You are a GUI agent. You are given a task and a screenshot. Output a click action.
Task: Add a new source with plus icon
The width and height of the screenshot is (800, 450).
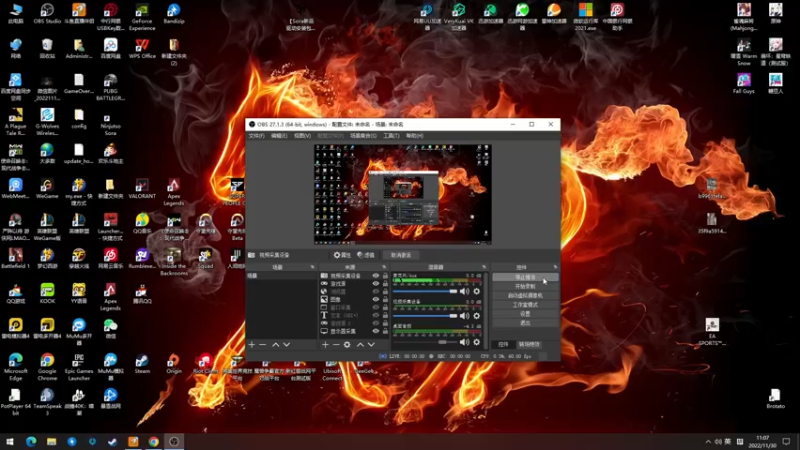point(324,345)
